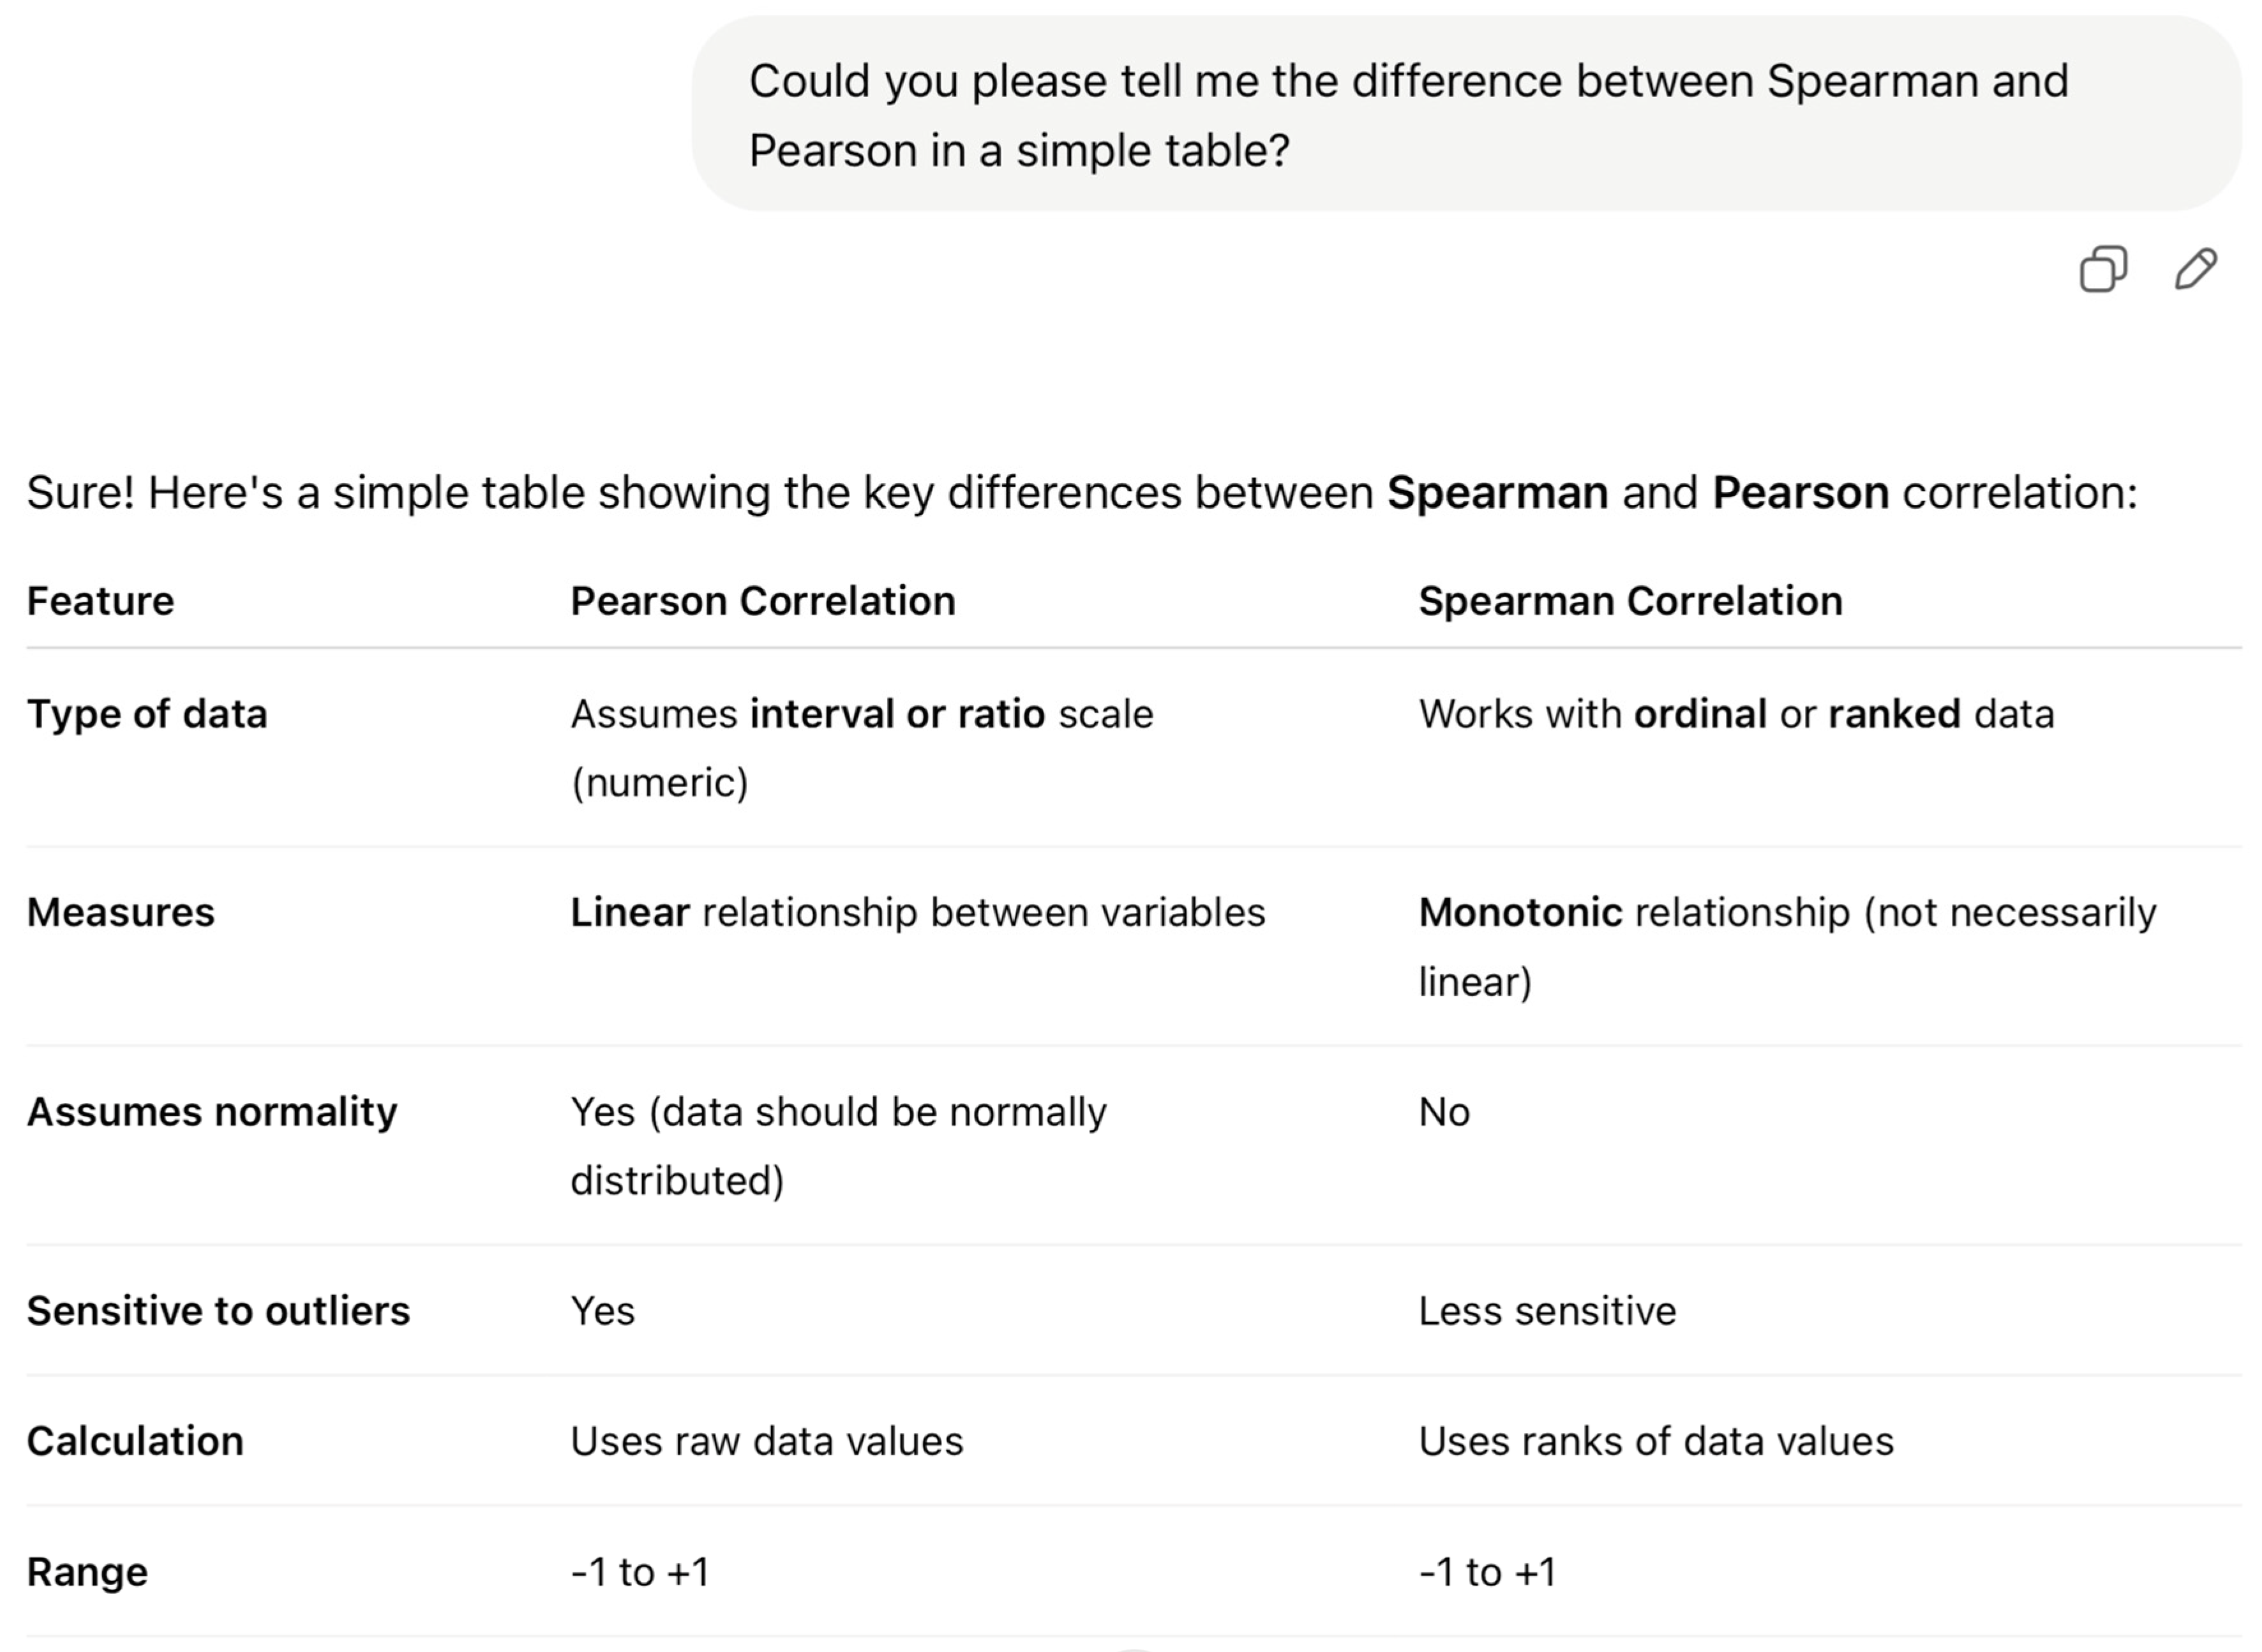Click the "Type of data" row label

click(147, 714)
